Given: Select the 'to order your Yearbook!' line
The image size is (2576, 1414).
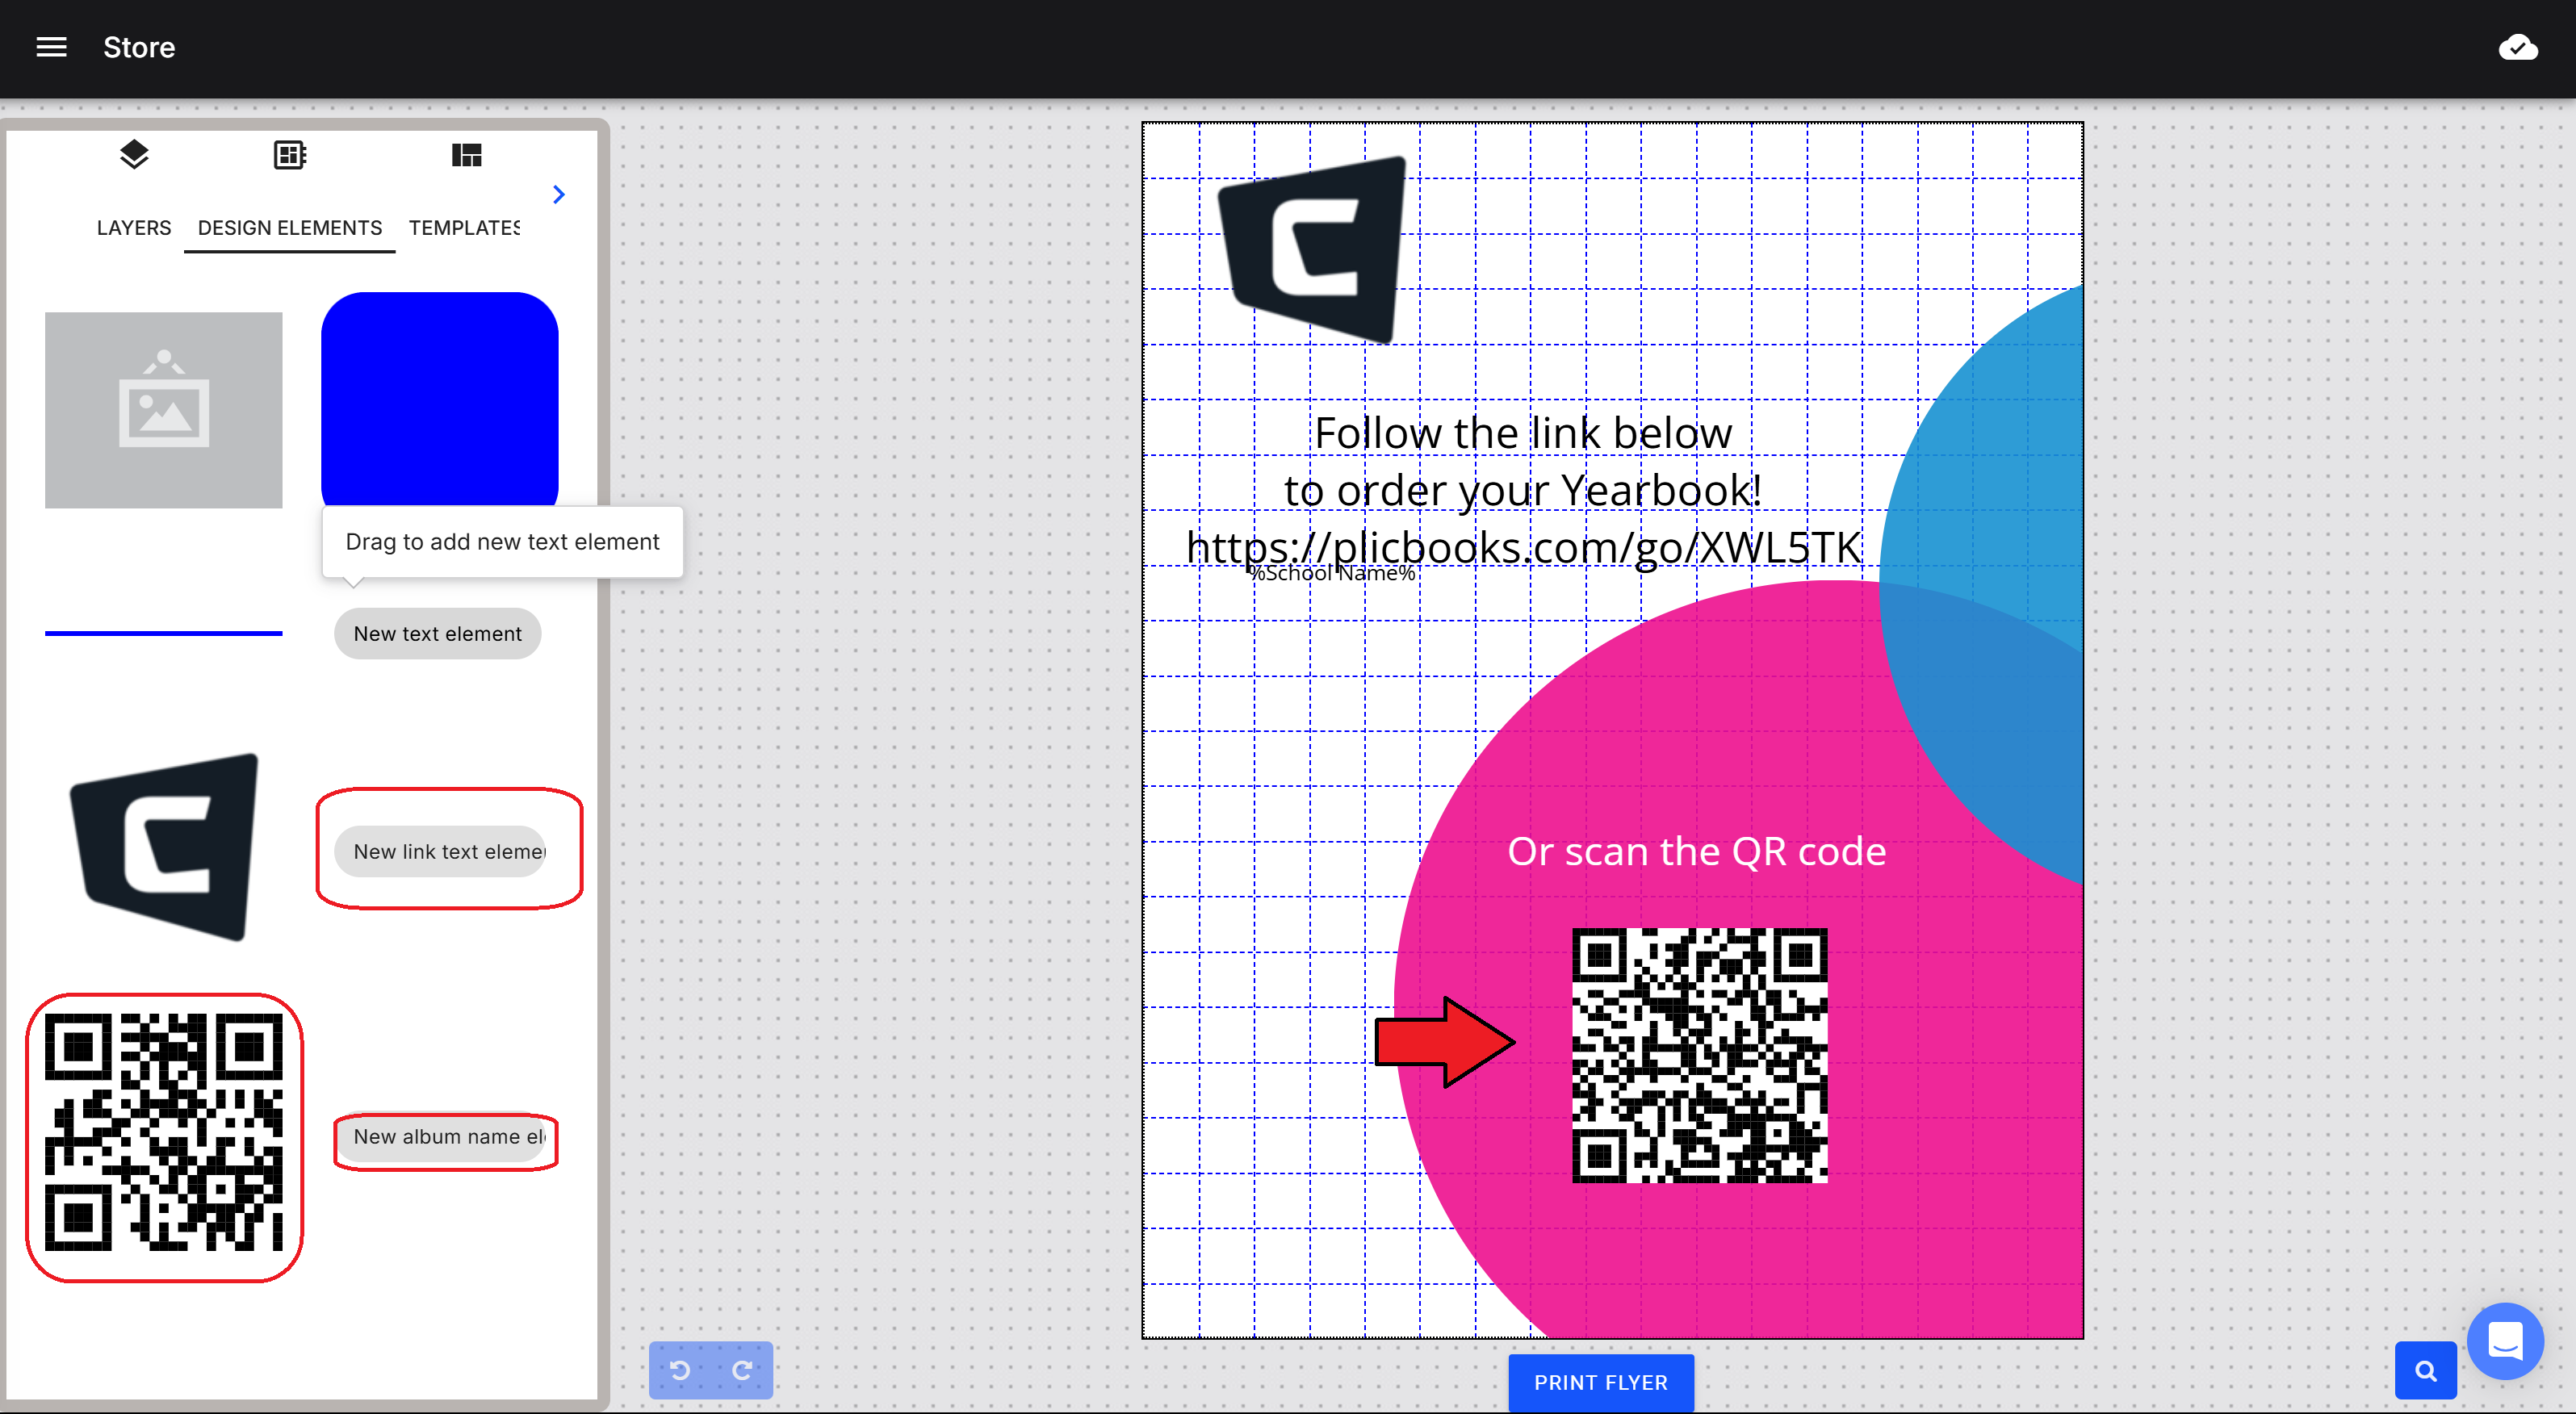Looking at the screenshot, I should tap(1523, 490).
